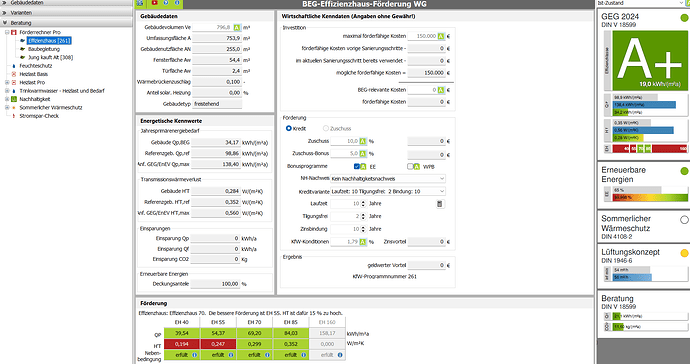The image size is (690, 364).
Task: Open the NH-Nachweis dropdown
Action: (388, 179)
